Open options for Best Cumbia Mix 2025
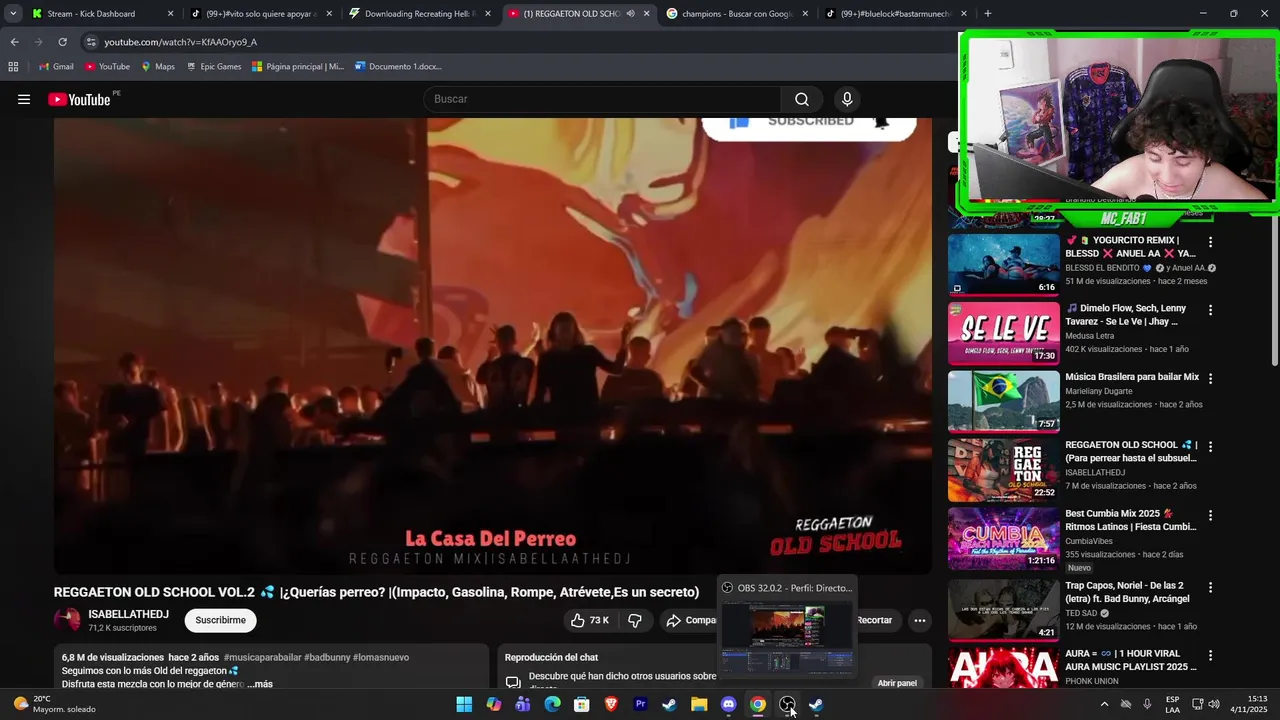Screen dimensions: 1280x720 click(1210, 515)
